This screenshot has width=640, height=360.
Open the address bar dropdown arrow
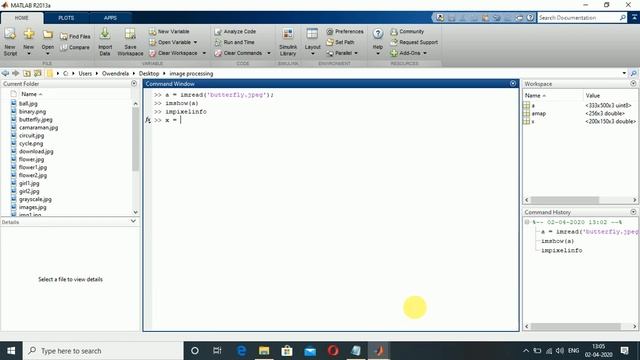pos(624,73)
